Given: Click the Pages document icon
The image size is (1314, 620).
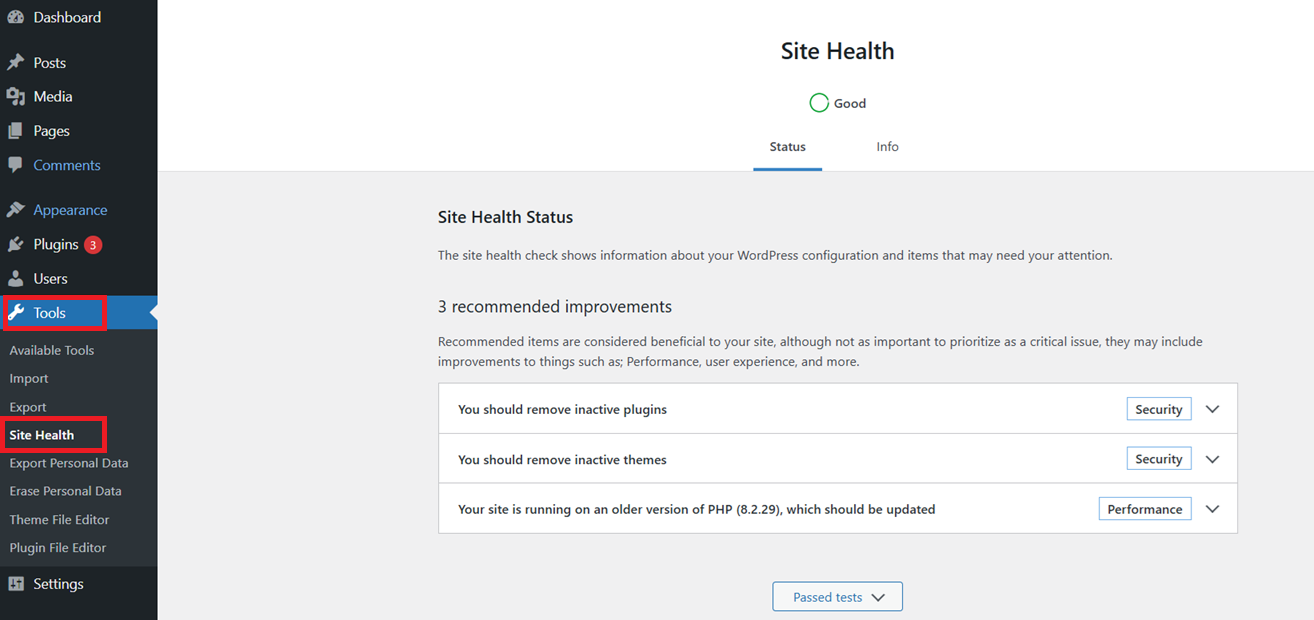Looking at the screenshot, I should tap(15, 131).
